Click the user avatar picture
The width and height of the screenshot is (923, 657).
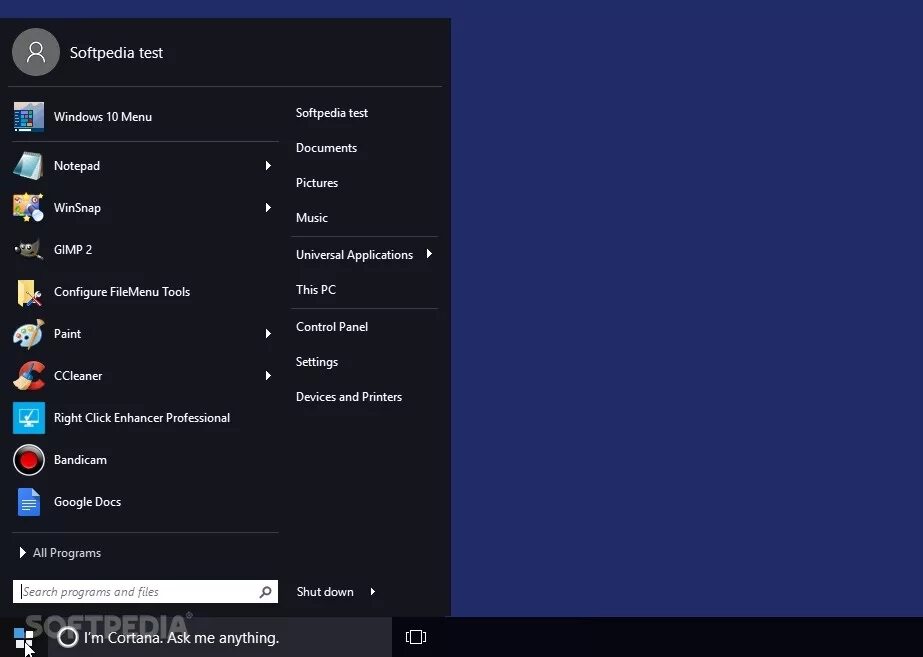36,52
